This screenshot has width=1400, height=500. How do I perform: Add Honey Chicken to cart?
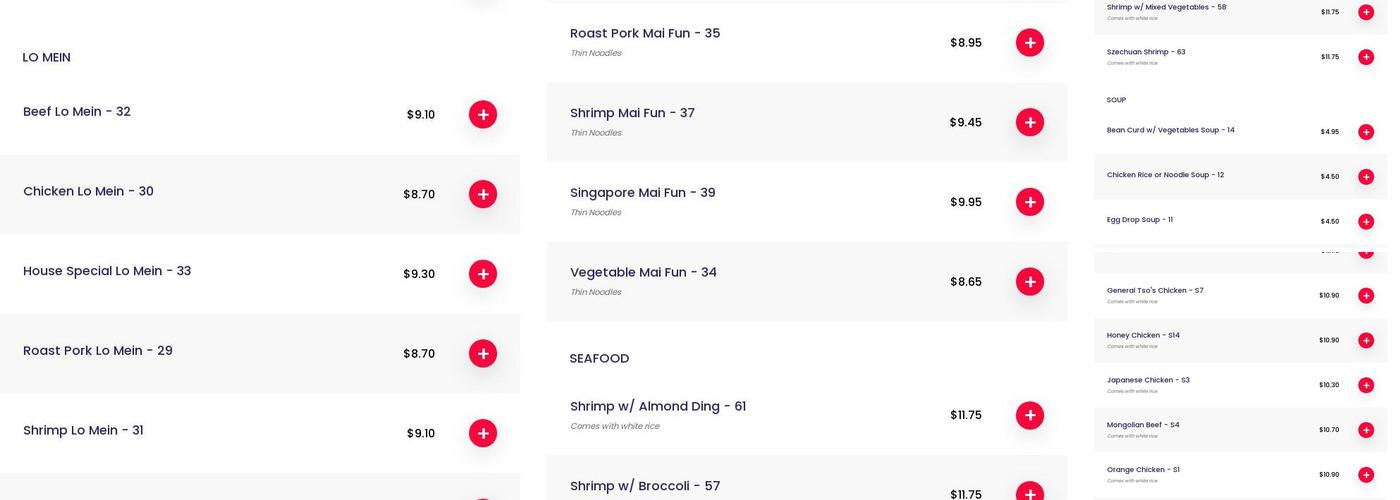click(x=1366, y=340)
